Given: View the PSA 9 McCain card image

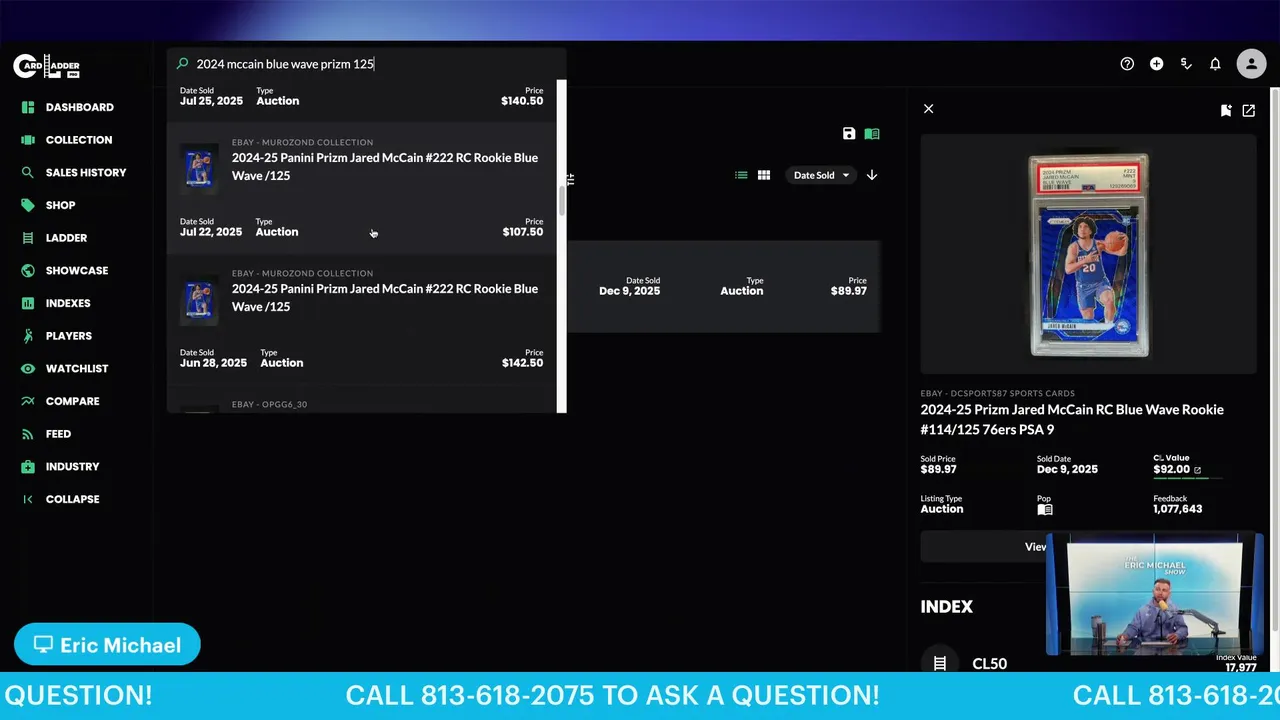Looking at the screenshot, I should (1089, 255).
